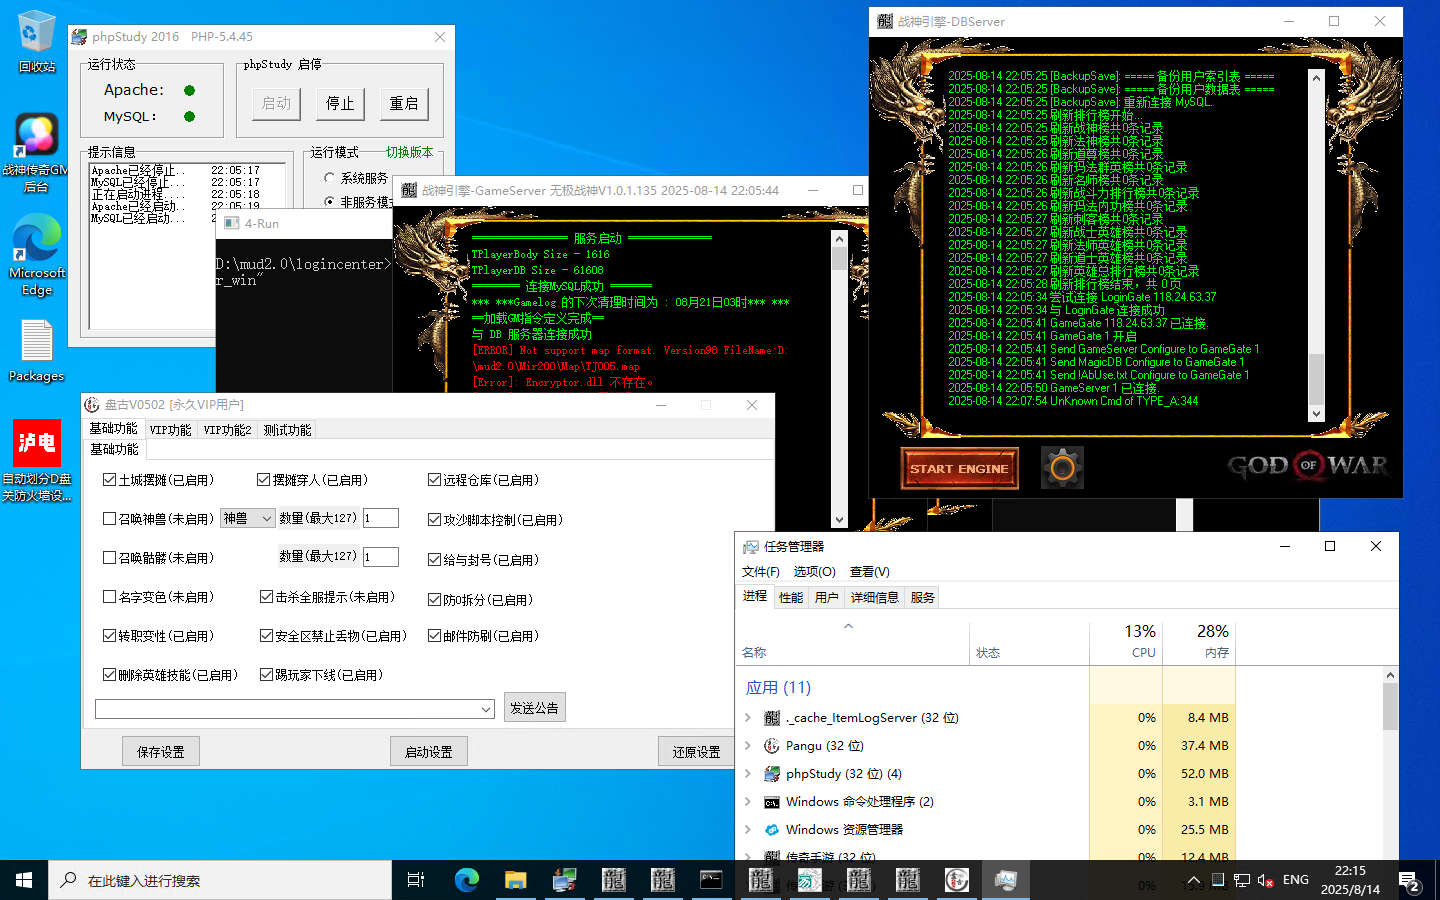Enable the 召唤神兽 checkbox

109,519
